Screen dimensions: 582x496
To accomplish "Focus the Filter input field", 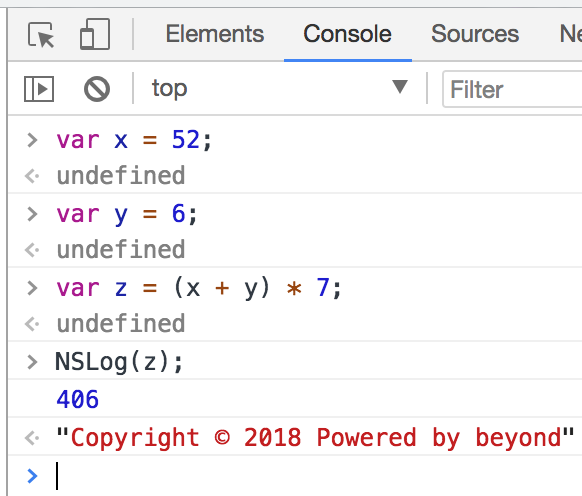I will coord(512,89).
